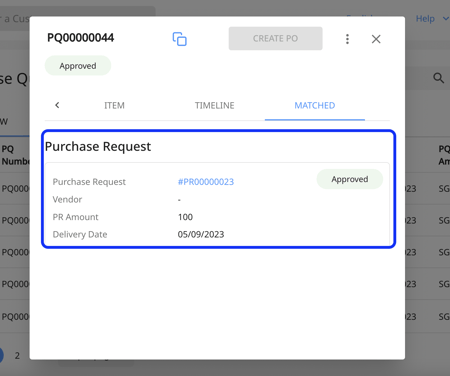This screenshot has width=450, height=376.
Task: Open the #PR00000023 purchase request link
Action: point(206,182)
